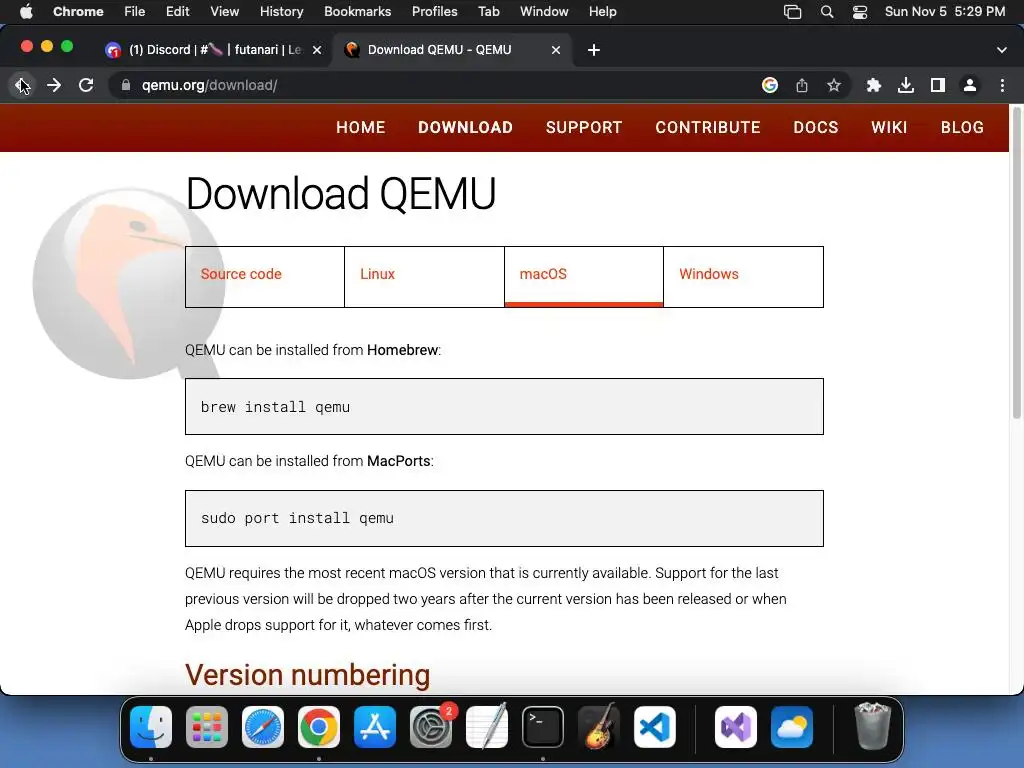Open Safari from the Dock

pos(263,727)
